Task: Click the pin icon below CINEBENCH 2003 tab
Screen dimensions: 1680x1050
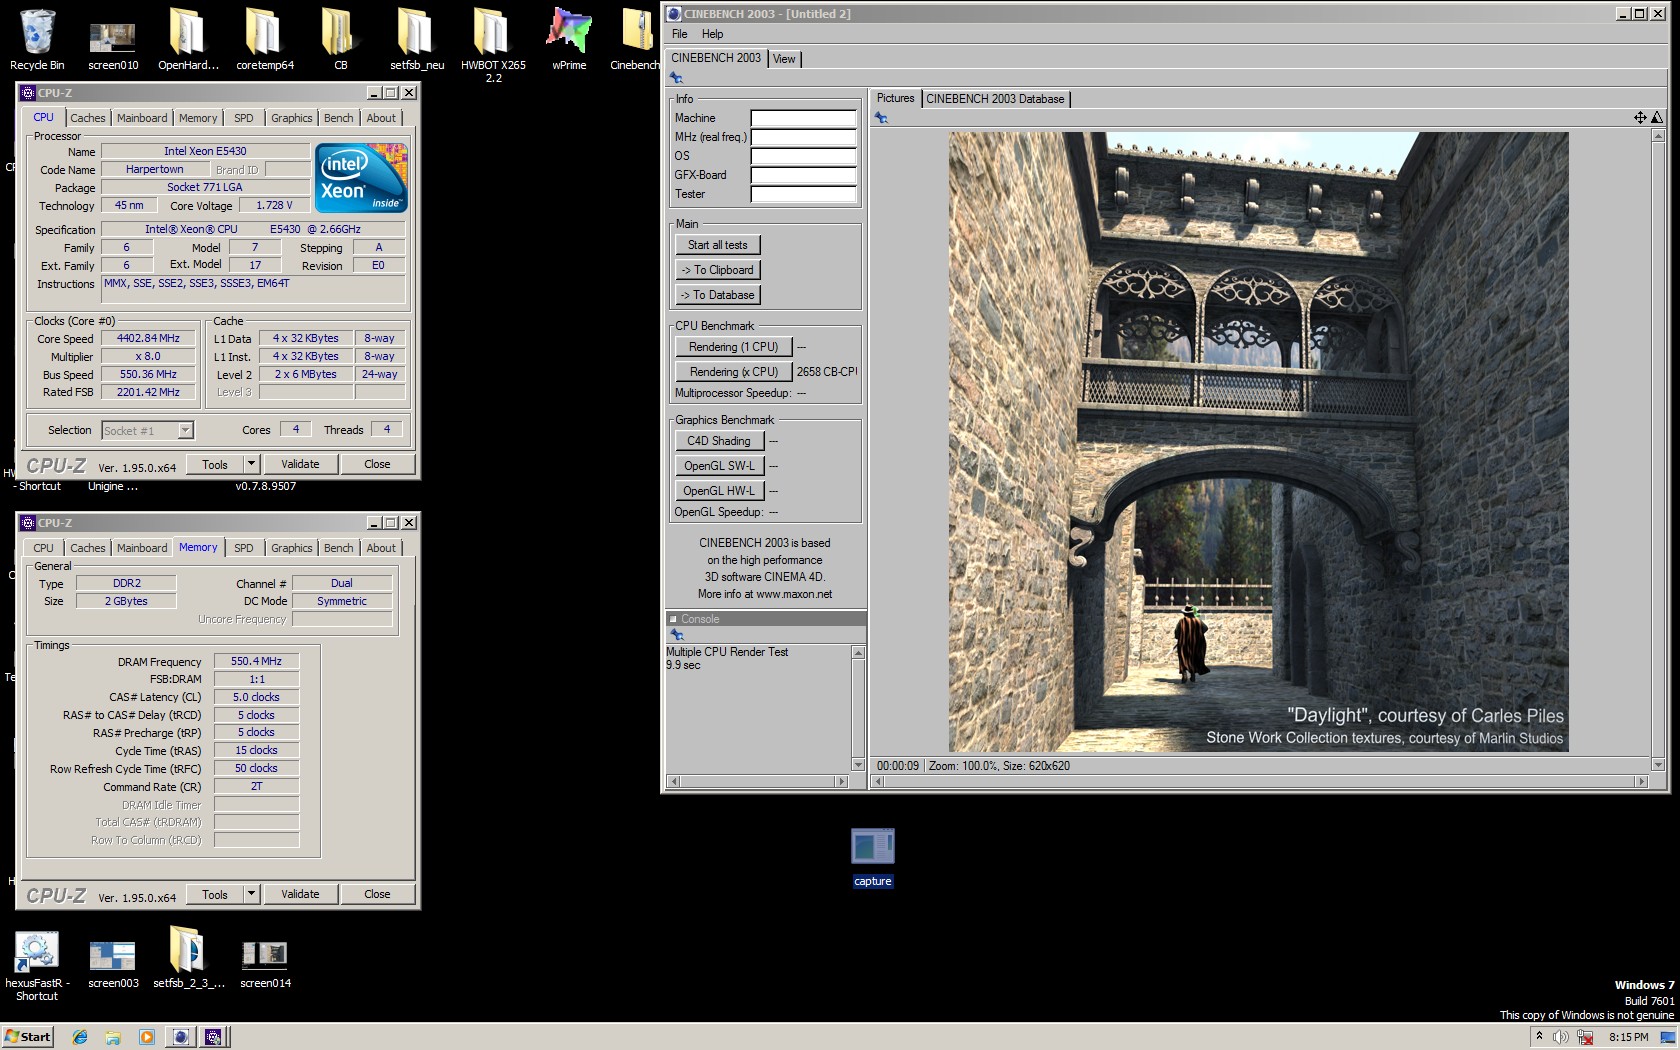Action: coord(676,78)
